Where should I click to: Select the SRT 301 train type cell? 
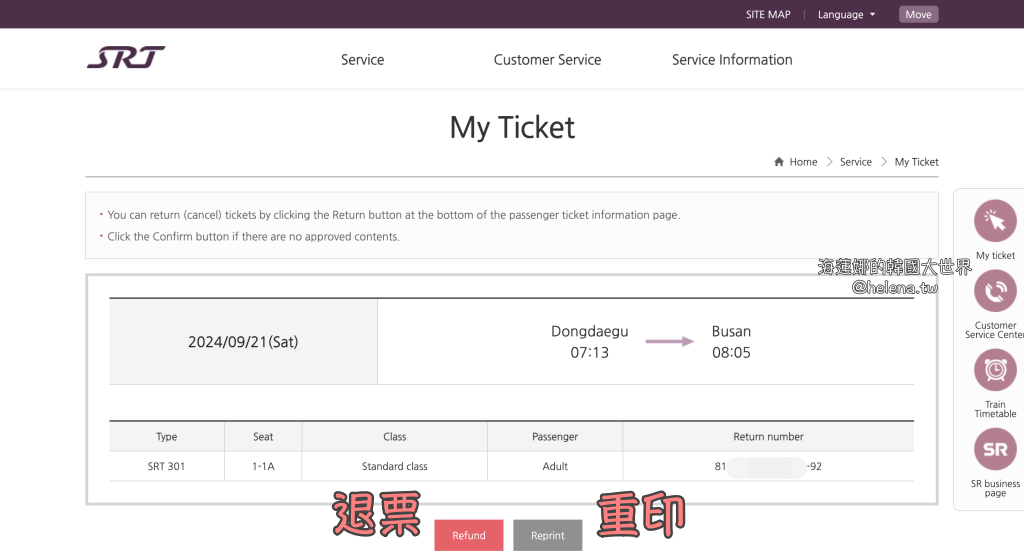click(x=167, y=466)
